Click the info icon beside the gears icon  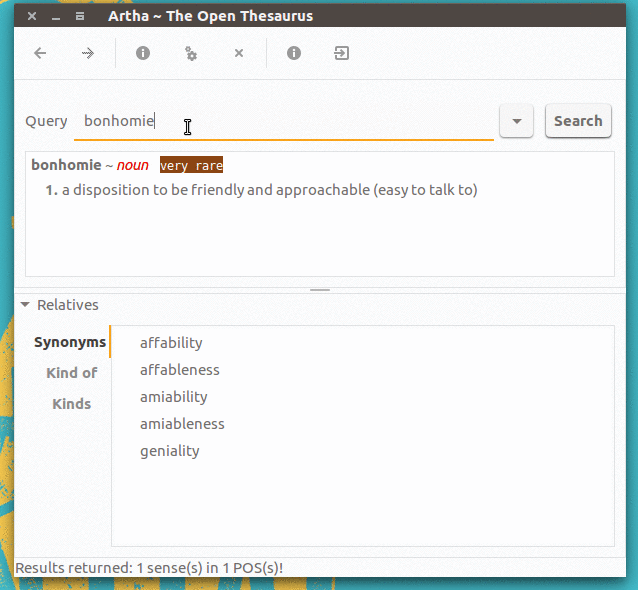[143, 54]
